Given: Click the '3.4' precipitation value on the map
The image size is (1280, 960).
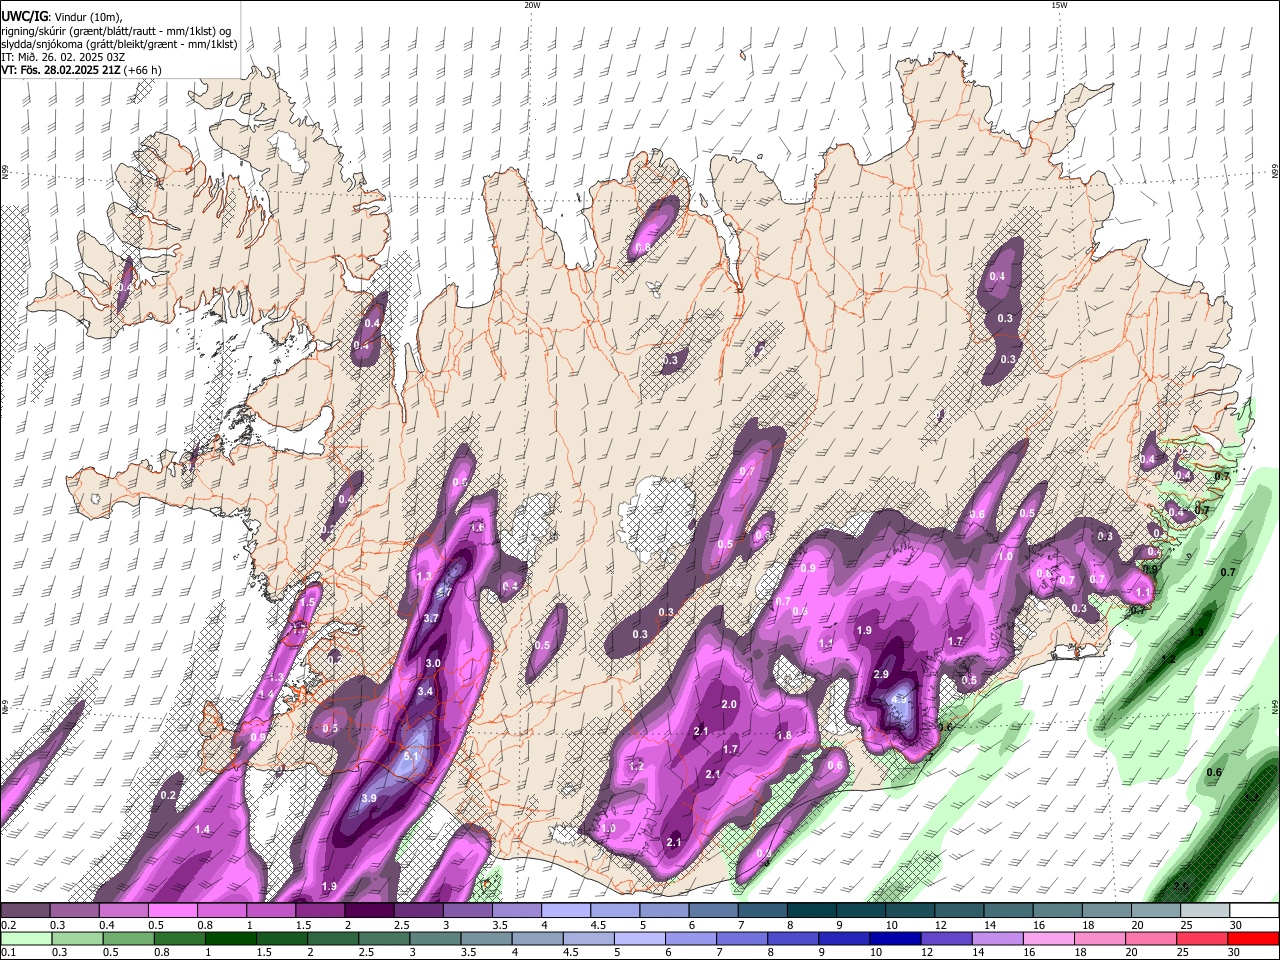Looking at the screenshot, I should point(425,691).
